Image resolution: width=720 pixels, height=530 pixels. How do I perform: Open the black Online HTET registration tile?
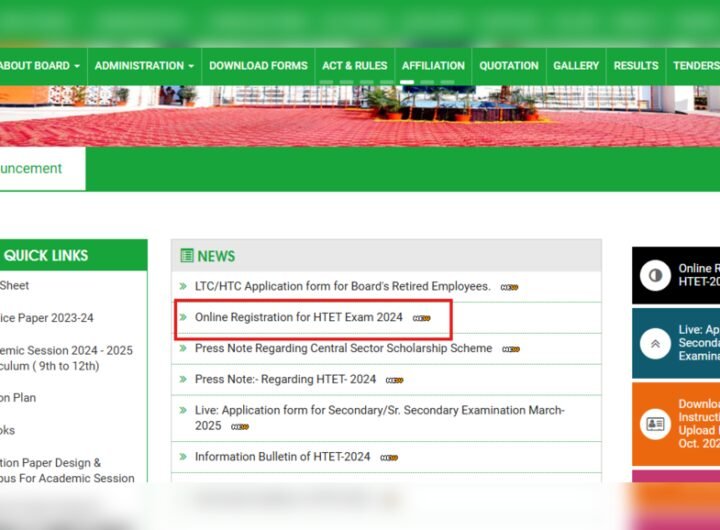point(676,276)
